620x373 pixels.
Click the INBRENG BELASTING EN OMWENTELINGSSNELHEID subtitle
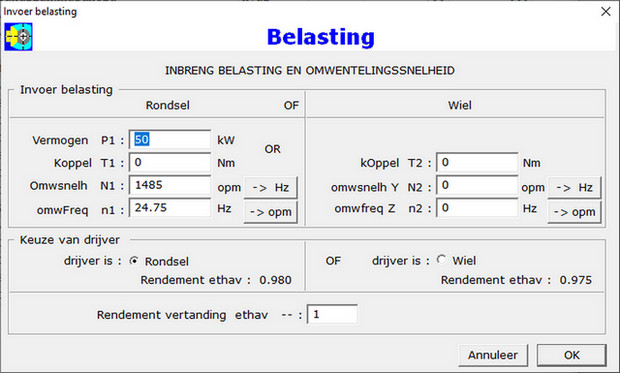click(x=310, y=71)
